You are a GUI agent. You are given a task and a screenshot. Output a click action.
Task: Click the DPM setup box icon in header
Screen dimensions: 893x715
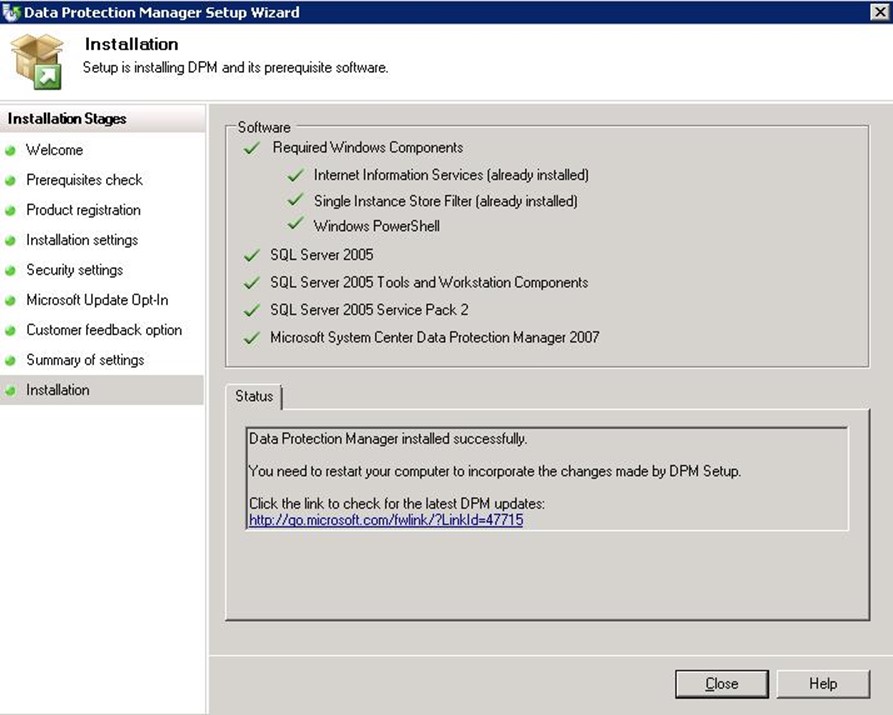(x=37, y=61)
